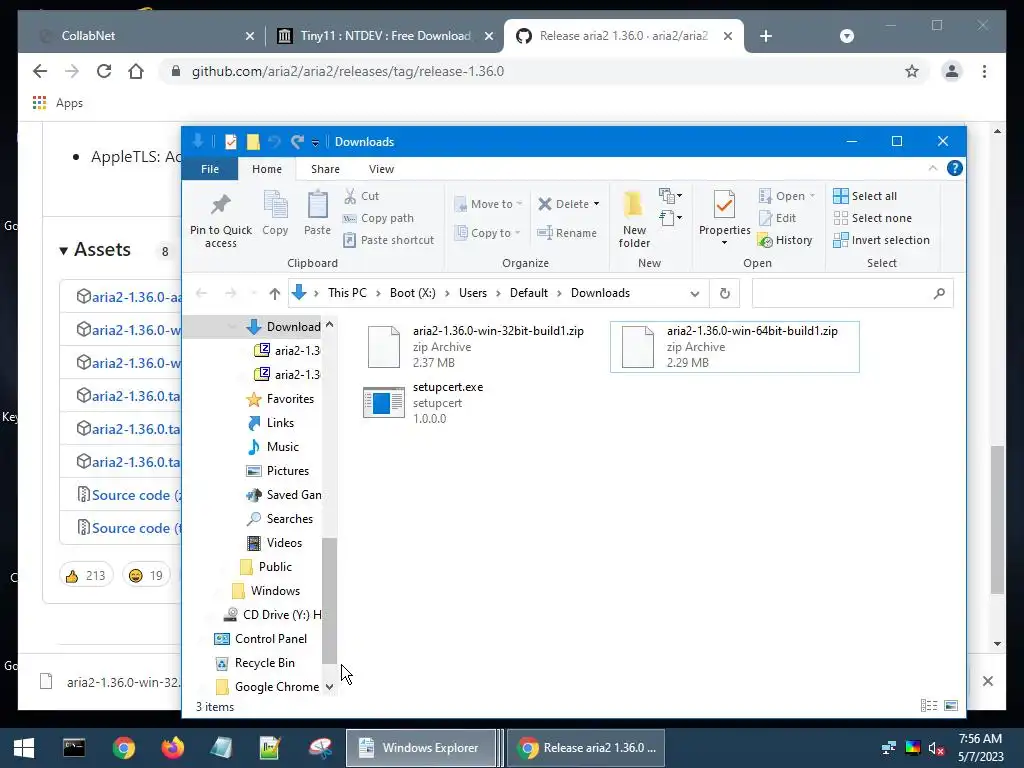Collapse the Explorer ribbon with chevron
Image resolution: width=1024 pixels, height=768 pixels.
(933, 168)
